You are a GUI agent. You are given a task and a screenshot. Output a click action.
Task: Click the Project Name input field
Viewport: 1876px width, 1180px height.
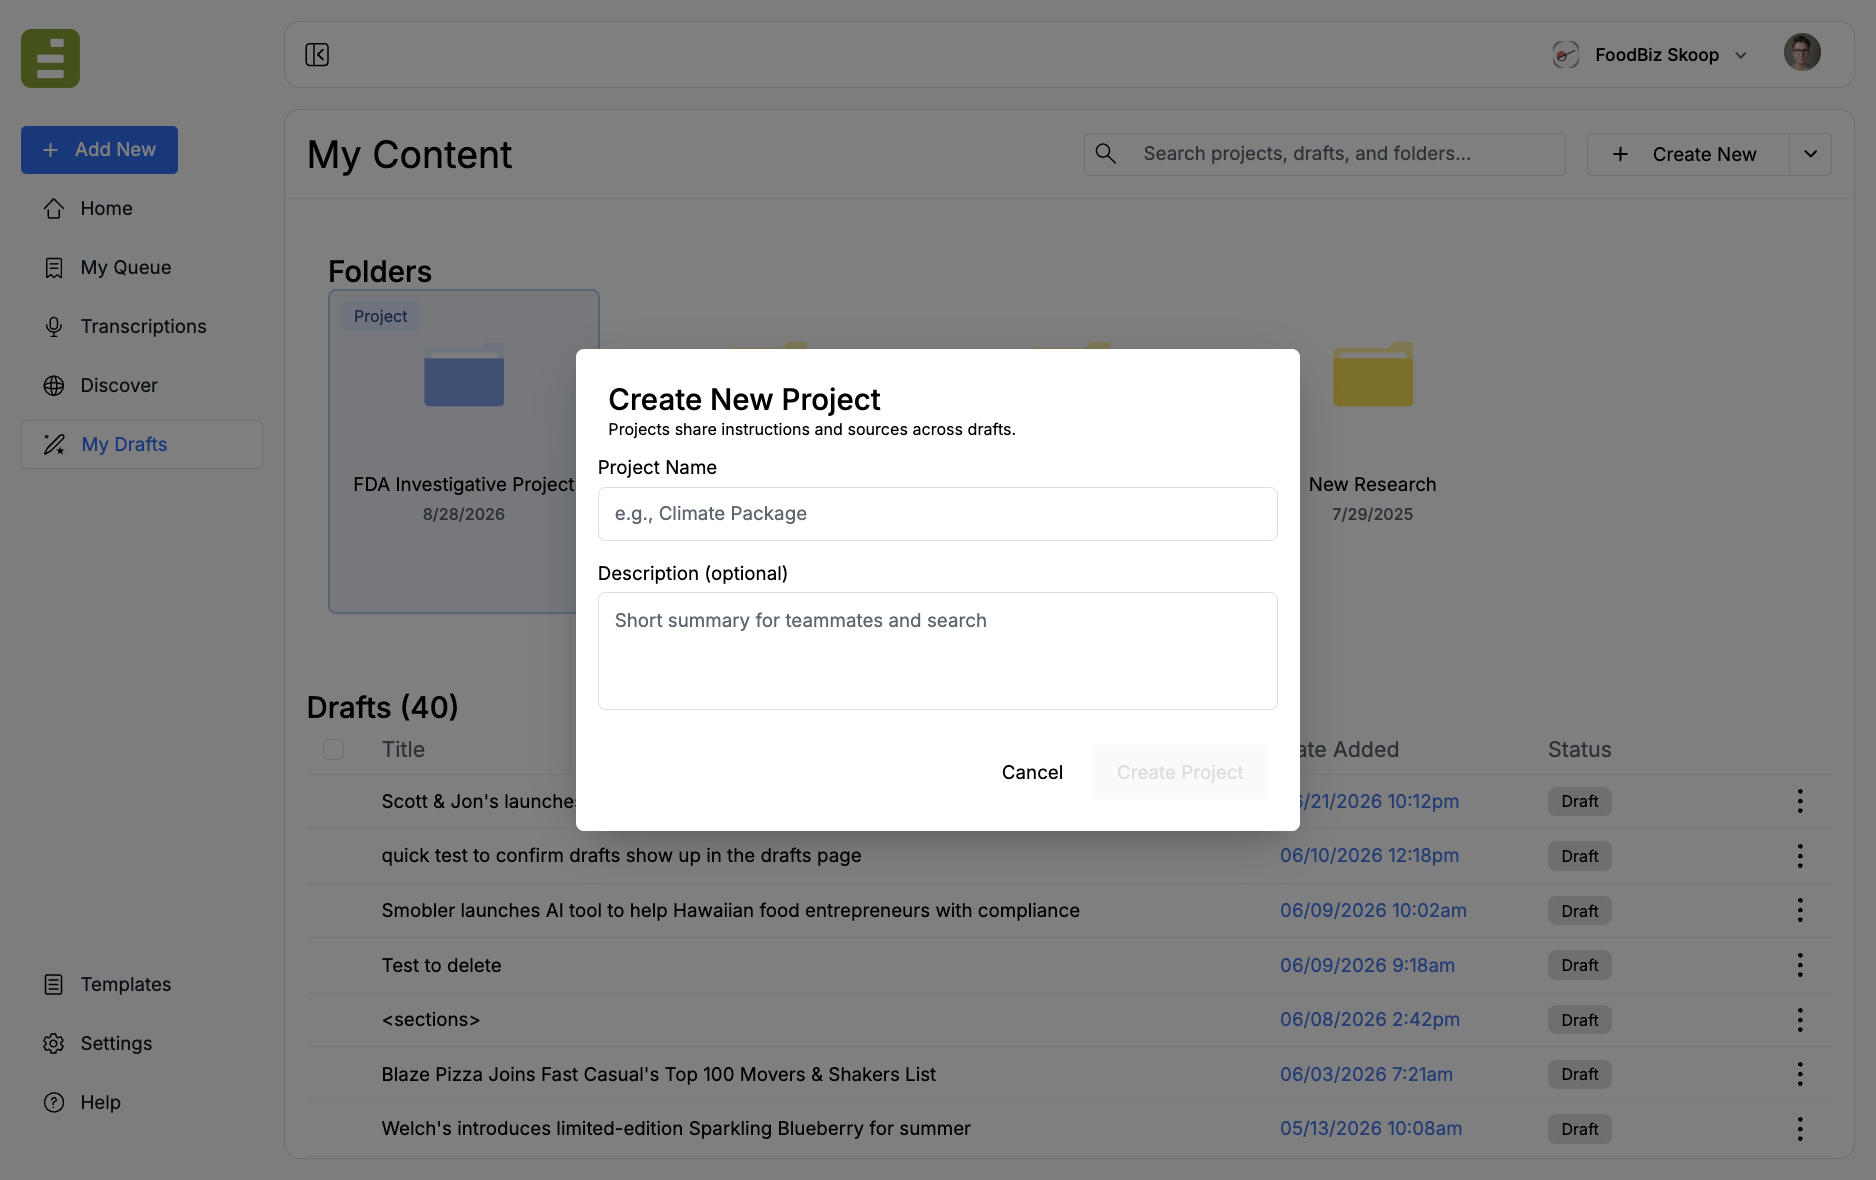point(937,514)
